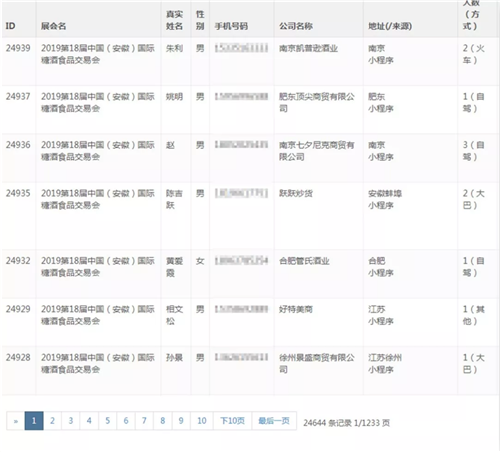Click the name 孙景 in row 24928
The image size is (500, 452).
pos(174,358)
